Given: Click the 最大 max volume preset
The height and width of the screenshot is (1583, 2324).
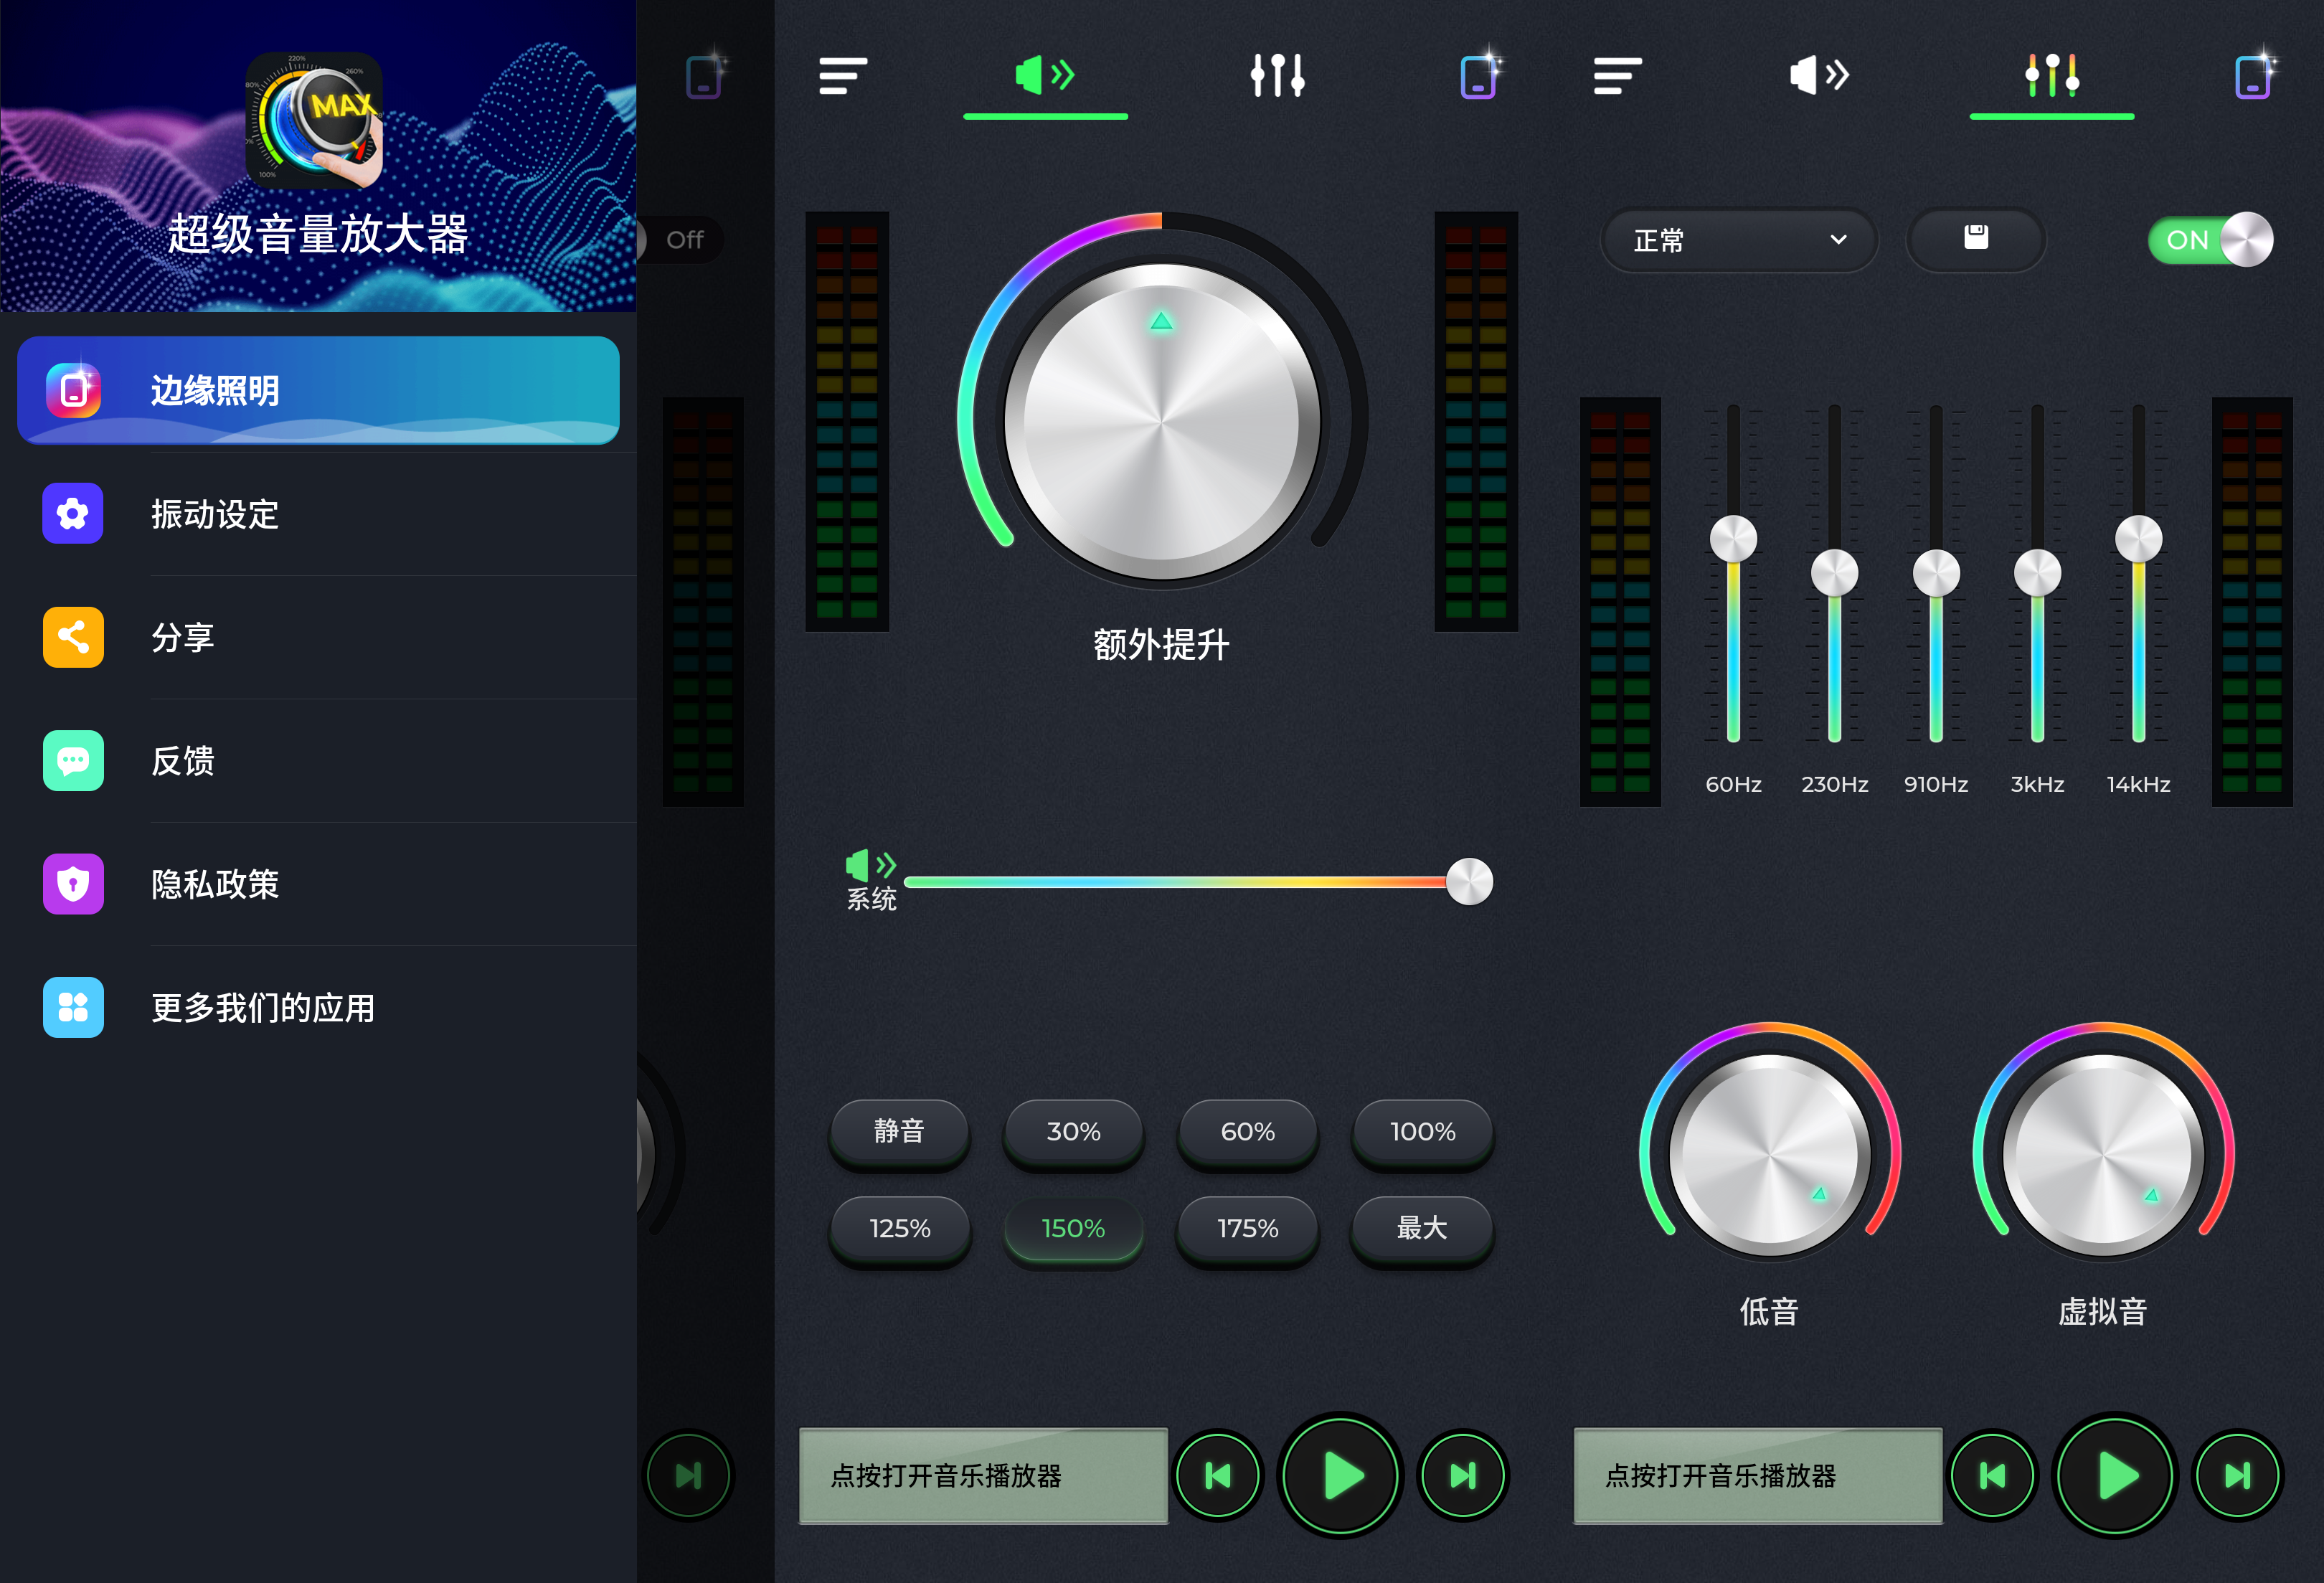Looking at the screenshot, I should (1421, 1228).
